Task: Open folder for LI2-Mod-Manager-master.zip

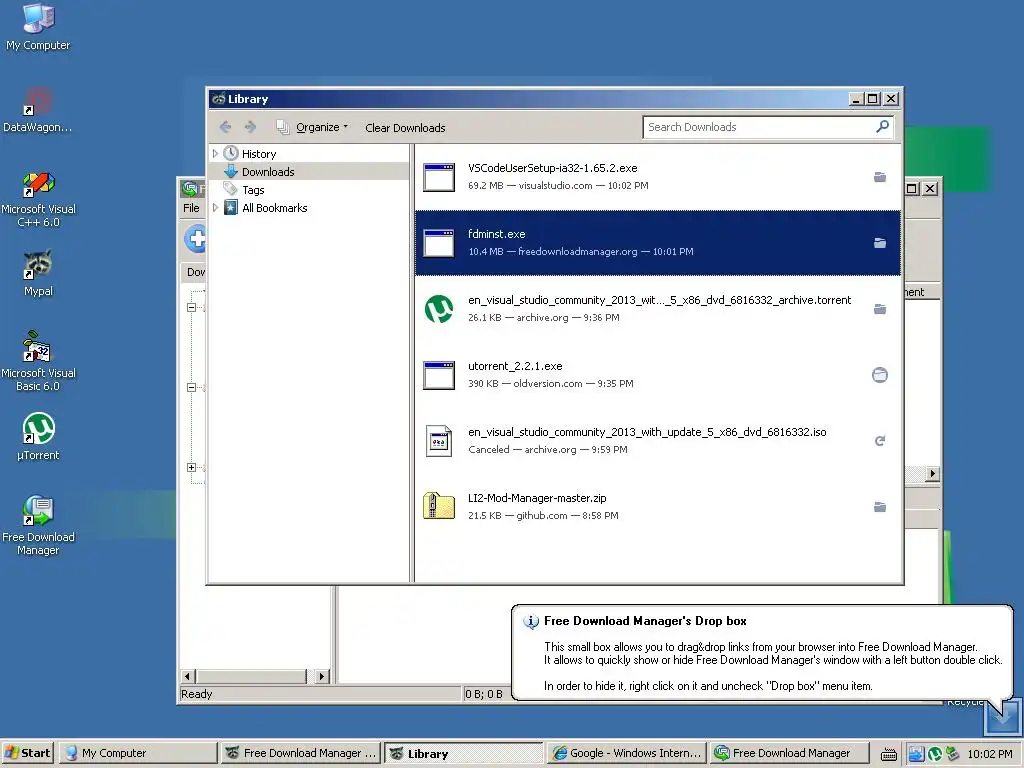Action: click(x=880, y=507)
